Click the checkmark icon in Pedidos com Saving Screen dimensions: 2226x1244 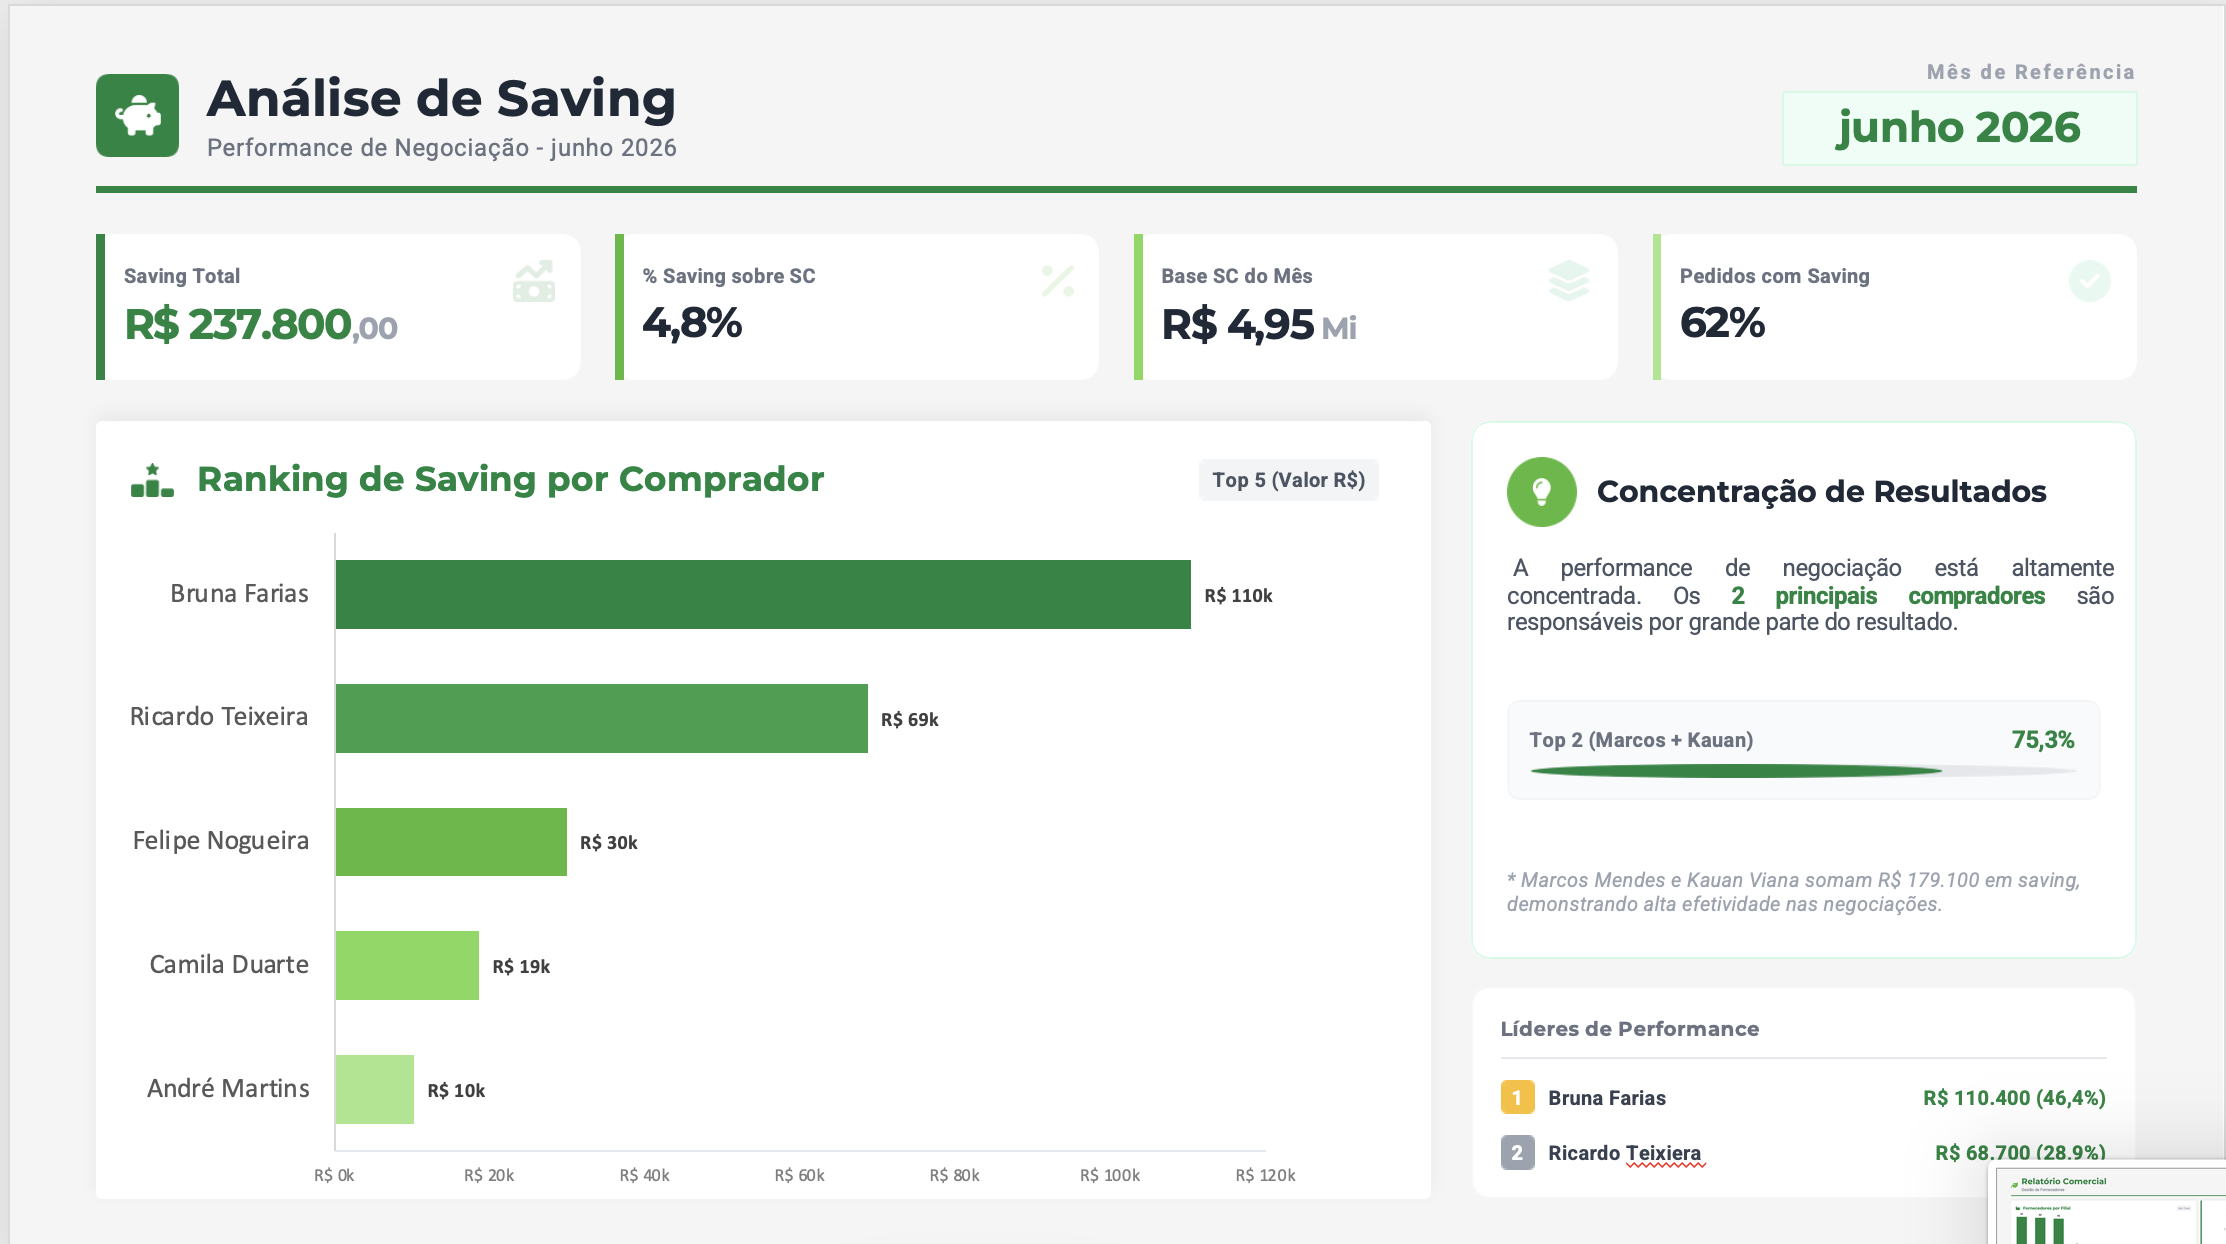click(x=2089, y=281)
